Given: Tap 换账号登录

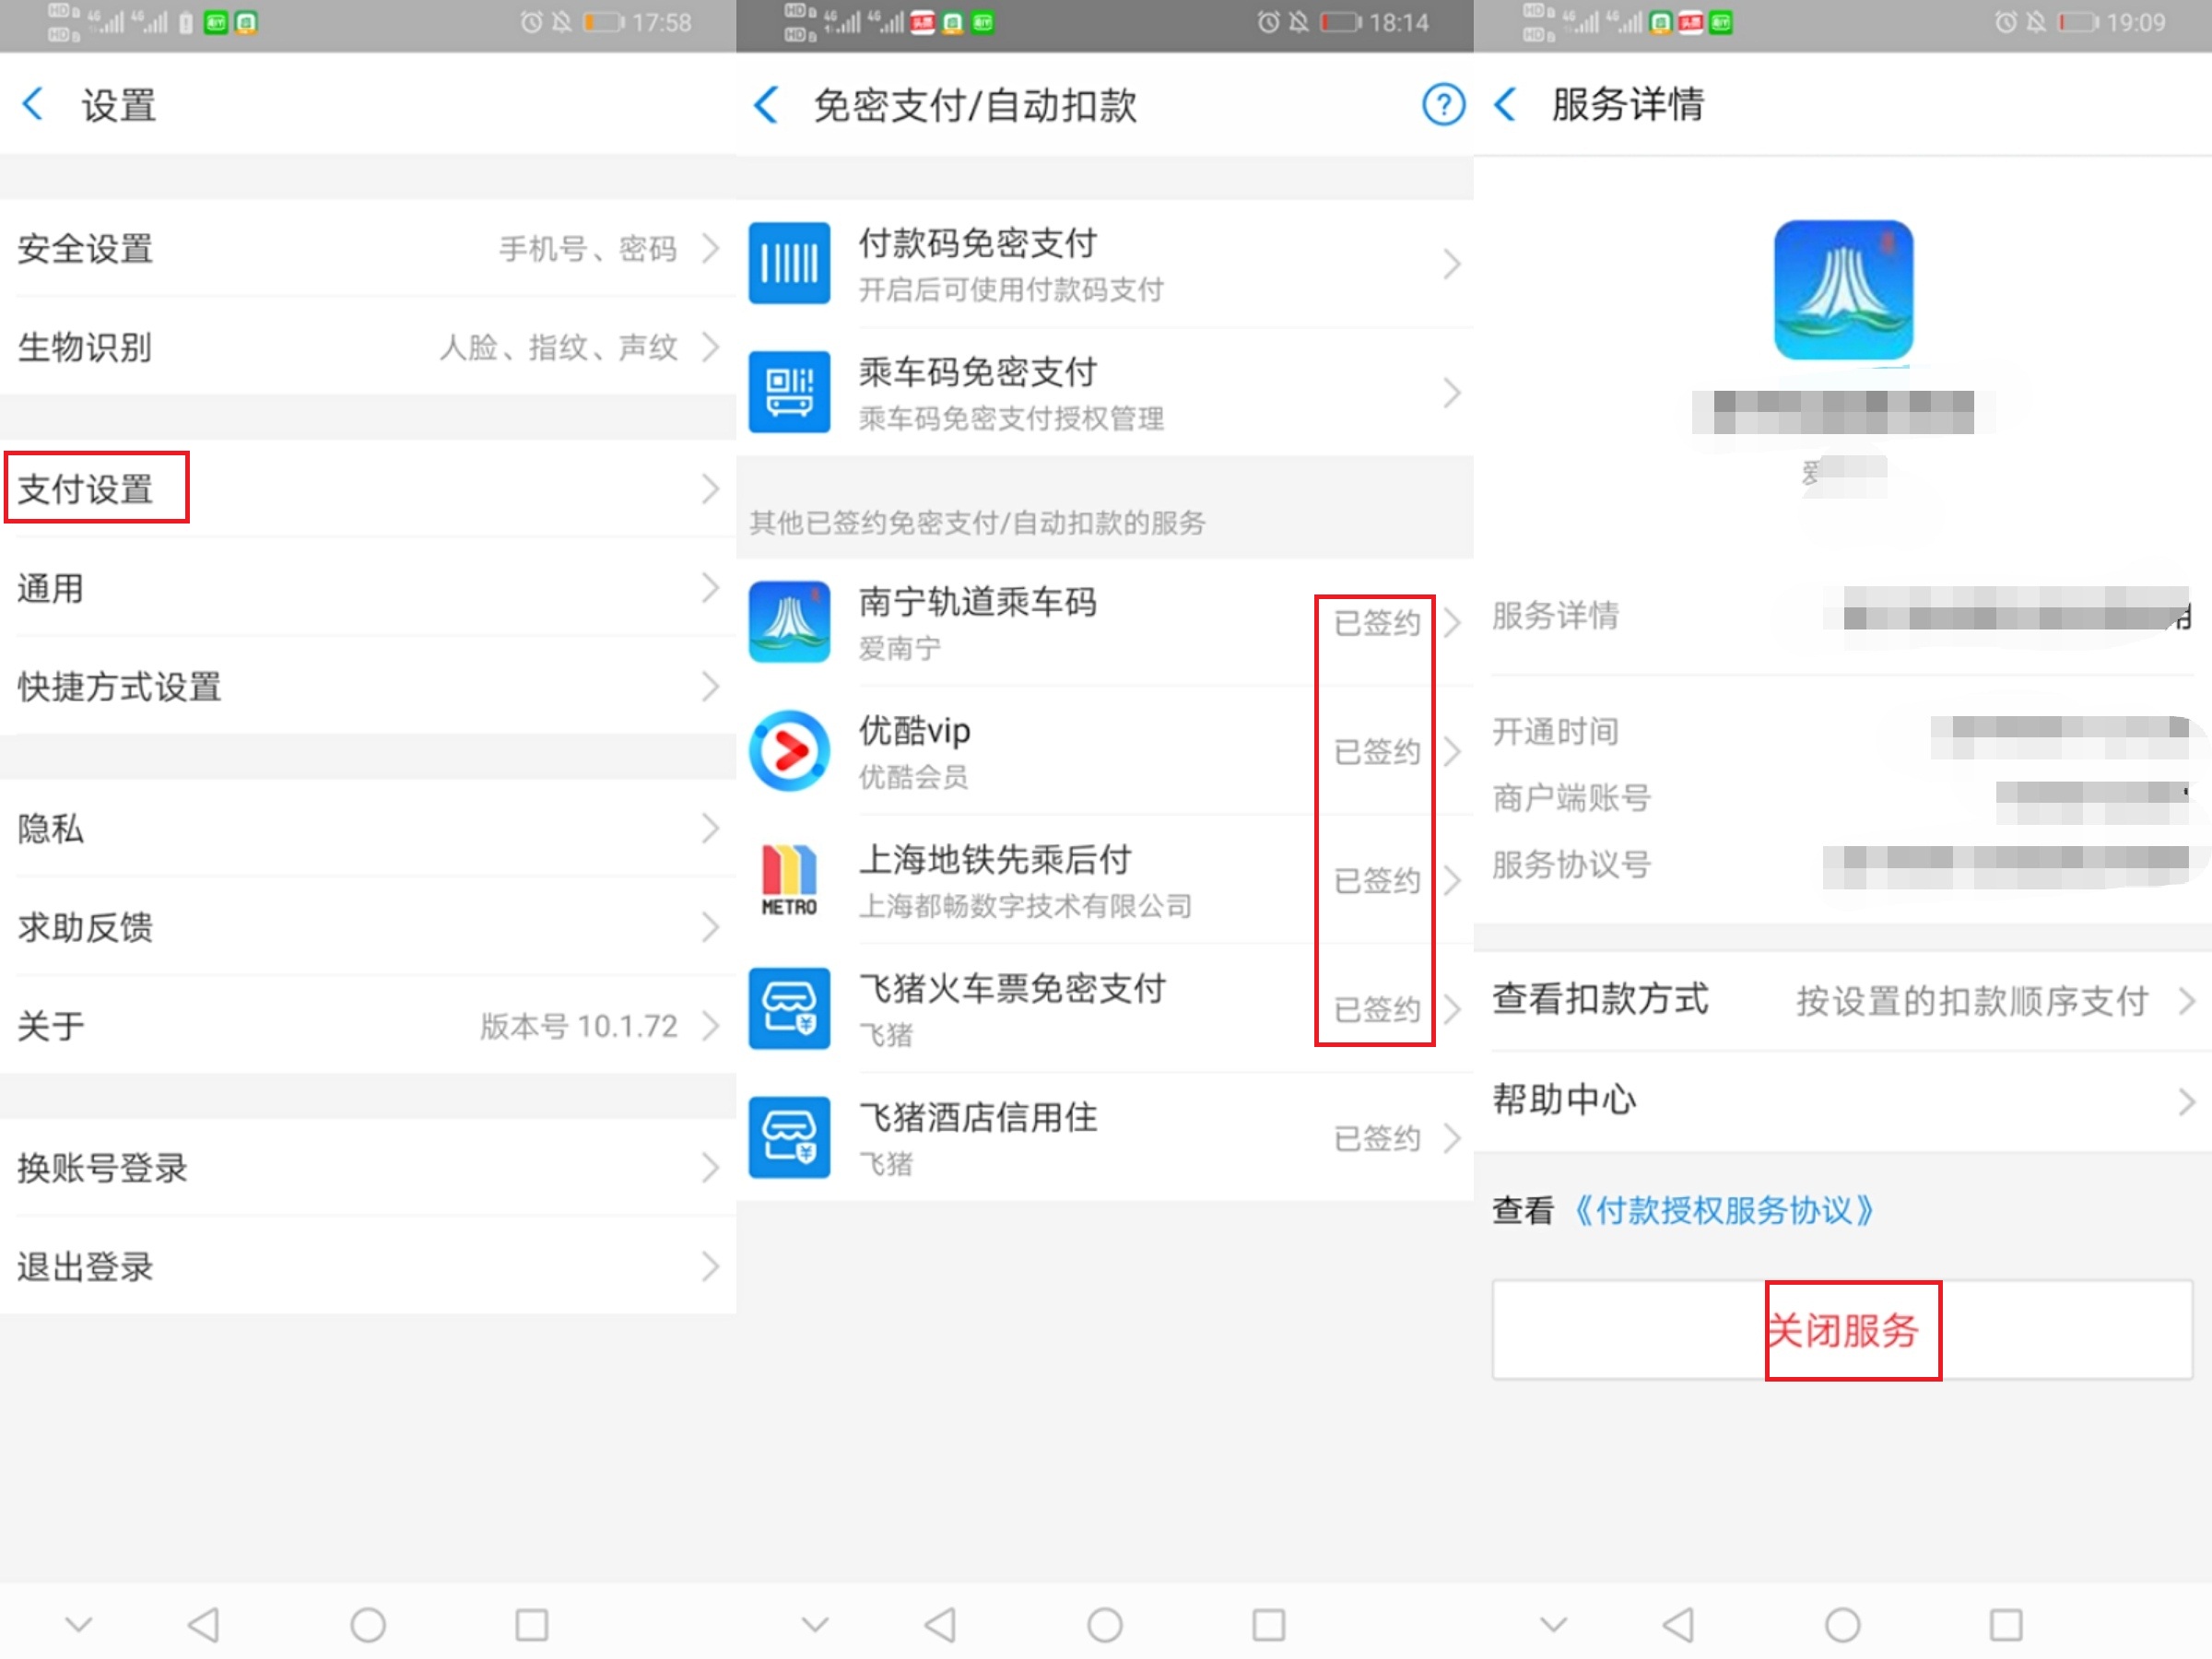Looking at the screenshot, I should tap(368, 1167).
